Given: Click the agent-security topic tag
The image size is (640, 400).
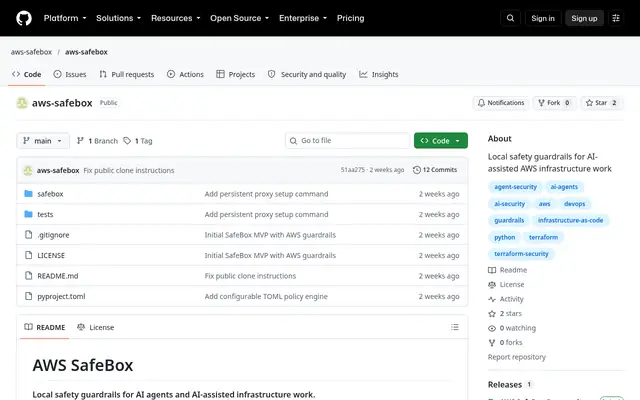Looking at the screenshot, I should tap(515, 187).
